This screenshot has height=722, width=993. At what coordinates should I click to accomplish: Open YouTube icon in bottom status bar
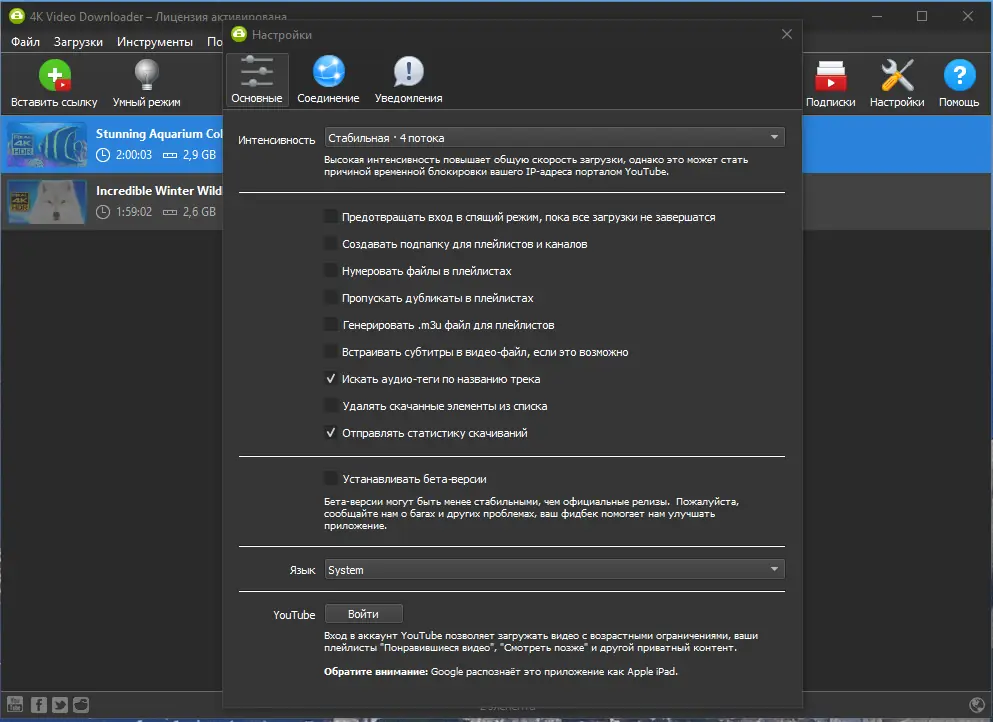[15, 704]
